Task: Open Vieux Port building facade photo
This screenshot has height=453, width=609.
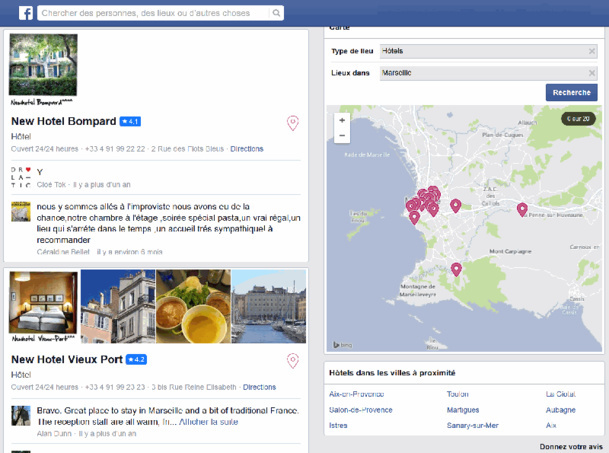Action: pos(118,307)
